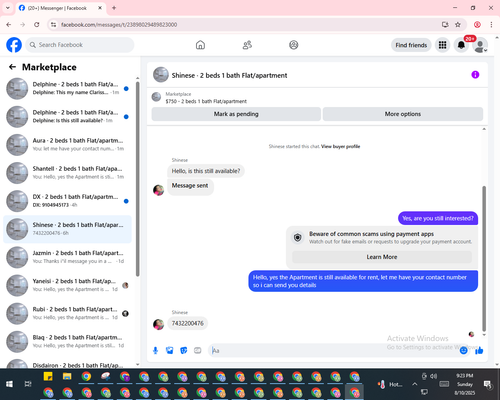
Task: Click the message text input field
Action: click(333, 350)
